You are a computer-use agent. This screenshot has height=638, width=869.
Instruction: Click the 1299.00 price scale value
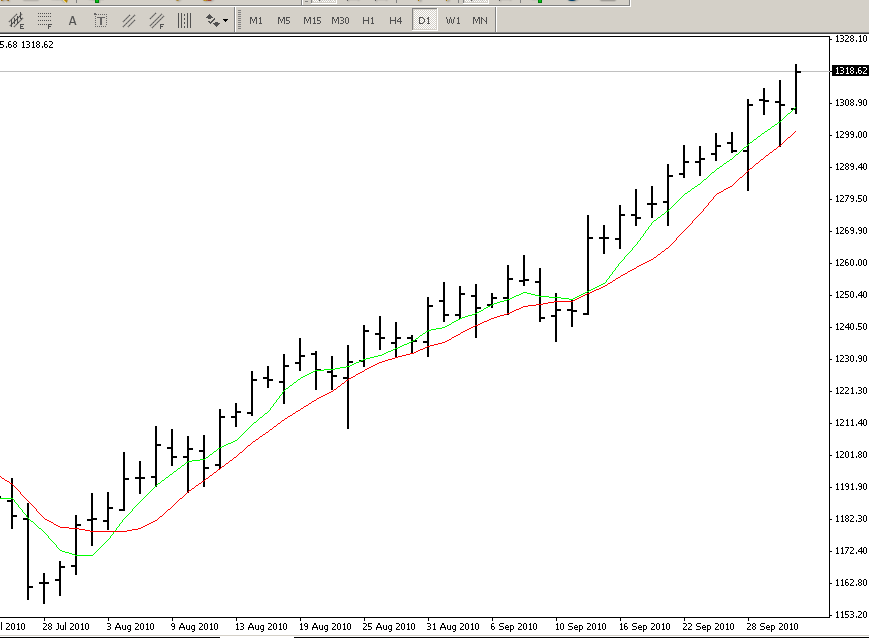tap(851, 135)
